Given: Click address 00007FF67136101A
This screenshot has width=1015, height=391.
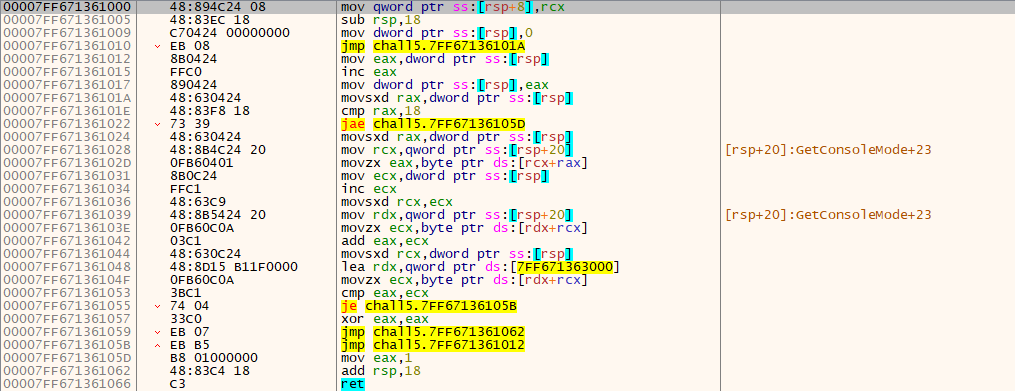Looking at the screenshot, I should tap(66, 98).
